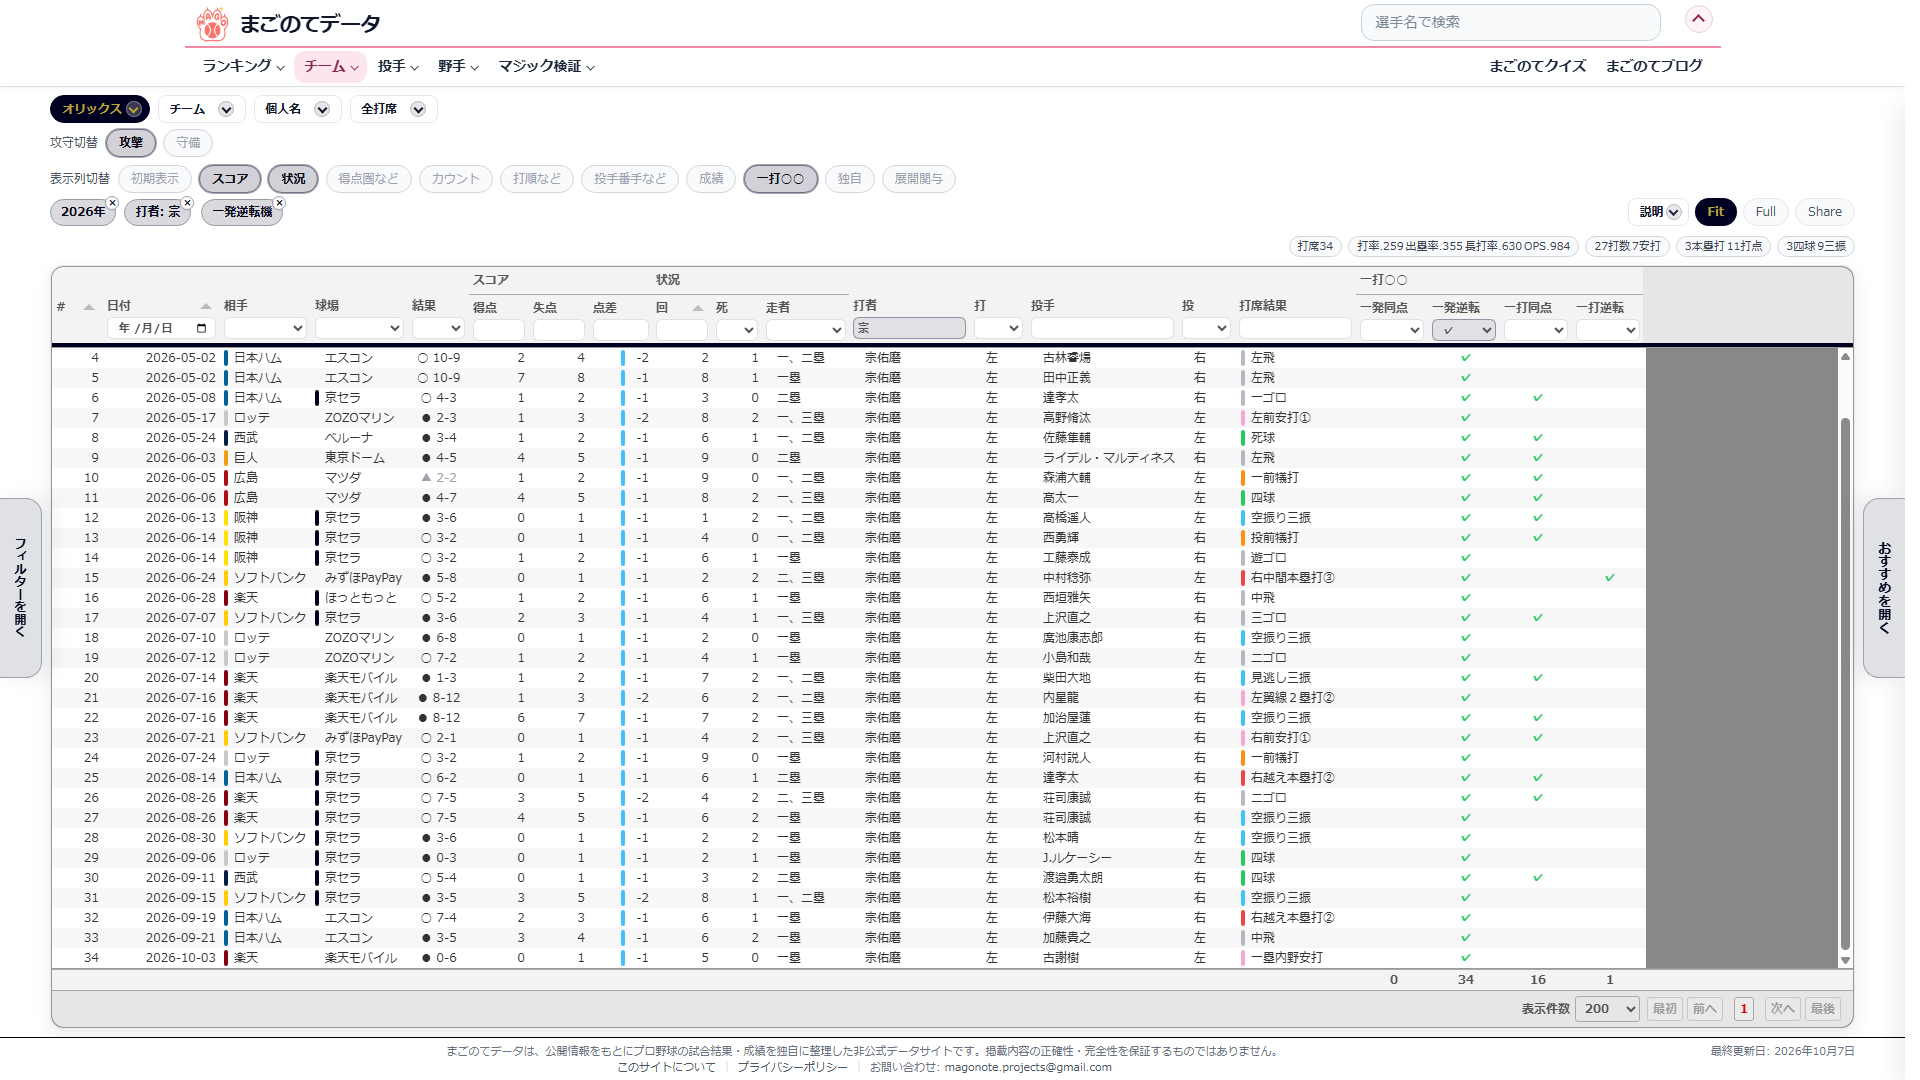1920x1080 pixels.
Task: Open the 投手 navigation menu
Action: (x=398, y=66)
